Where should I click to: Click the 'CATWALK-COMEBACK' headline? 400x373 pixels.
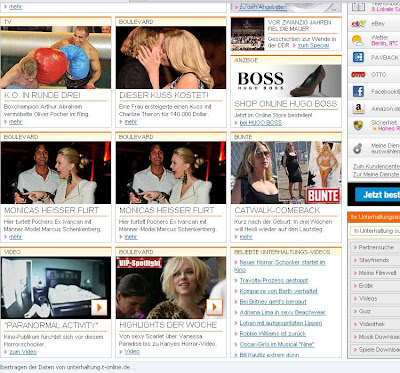(277, 210)
